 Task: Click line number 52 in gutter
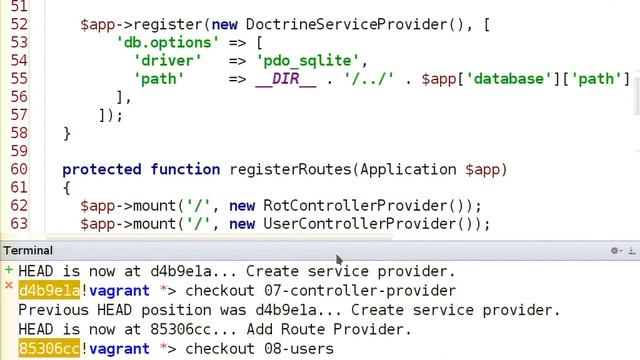pos(19,24)
